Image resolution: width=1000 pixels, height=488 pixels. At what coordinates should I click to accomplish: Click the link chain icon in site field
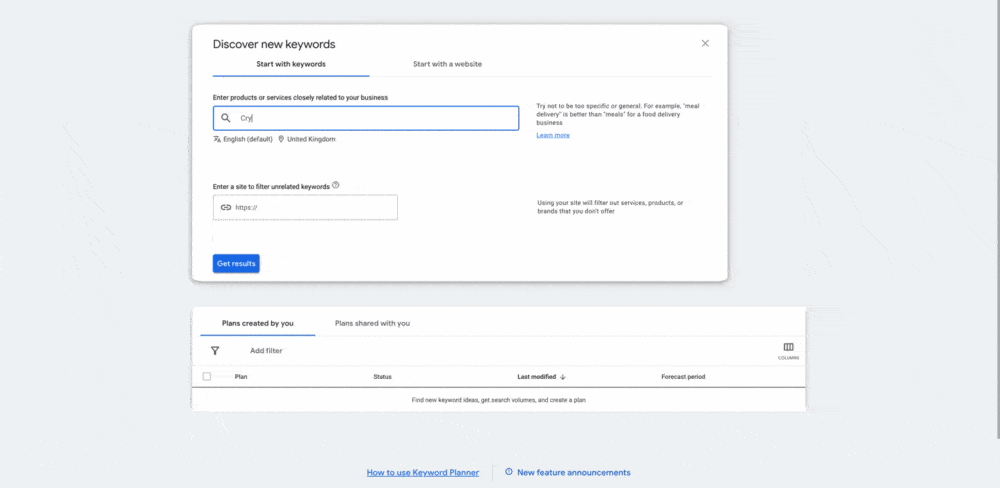point(226,207)
